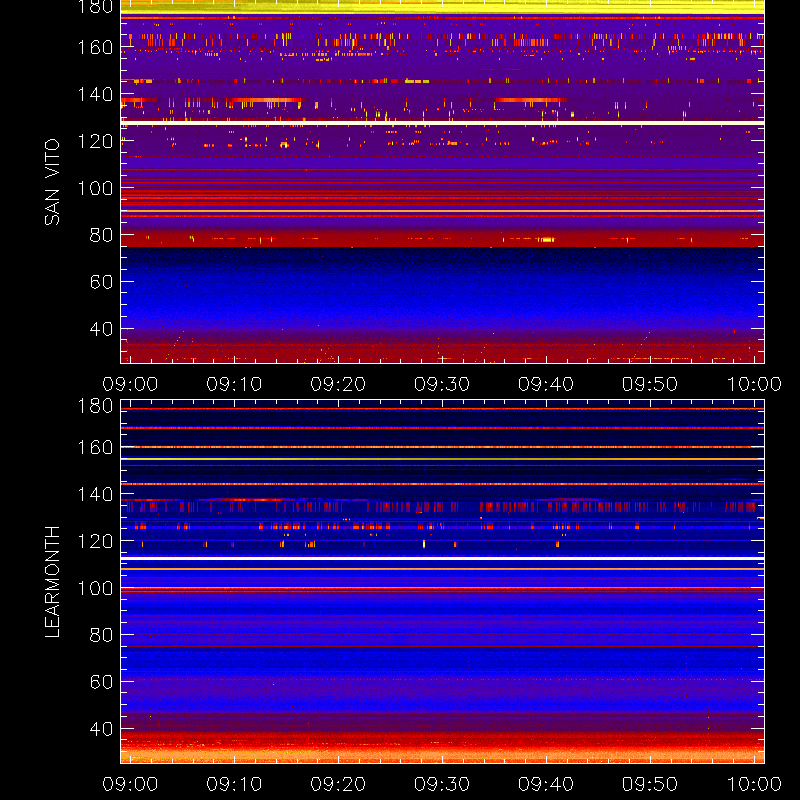Click 09:20 time label under Learmonth plot
This screenshot has width=800, height=800.
(x=338, y=784)
